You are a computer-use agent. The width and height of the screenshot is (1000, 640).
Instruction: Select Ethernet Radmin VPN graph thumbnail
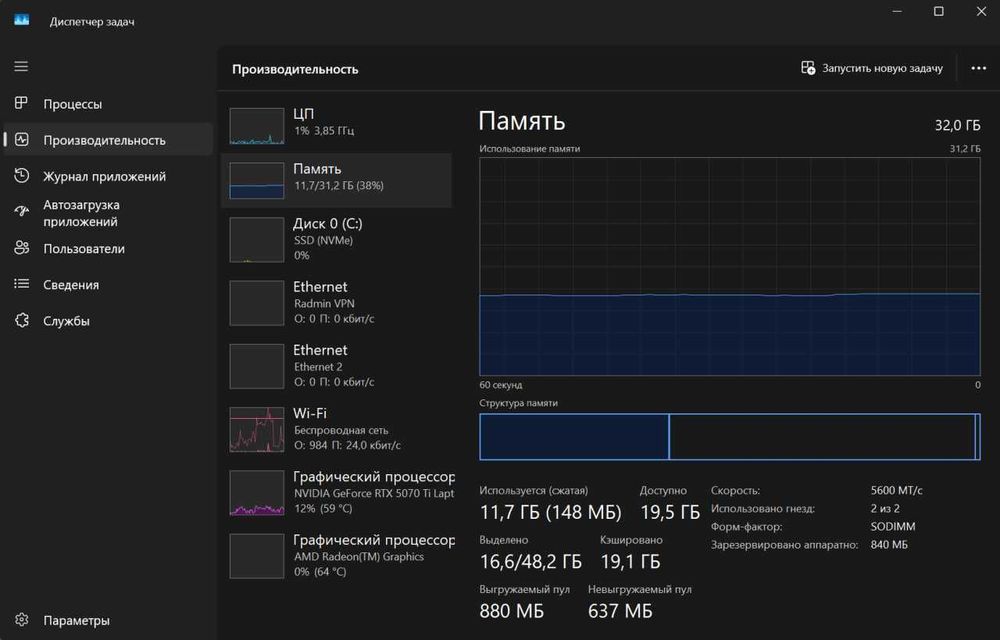point(256,303)
